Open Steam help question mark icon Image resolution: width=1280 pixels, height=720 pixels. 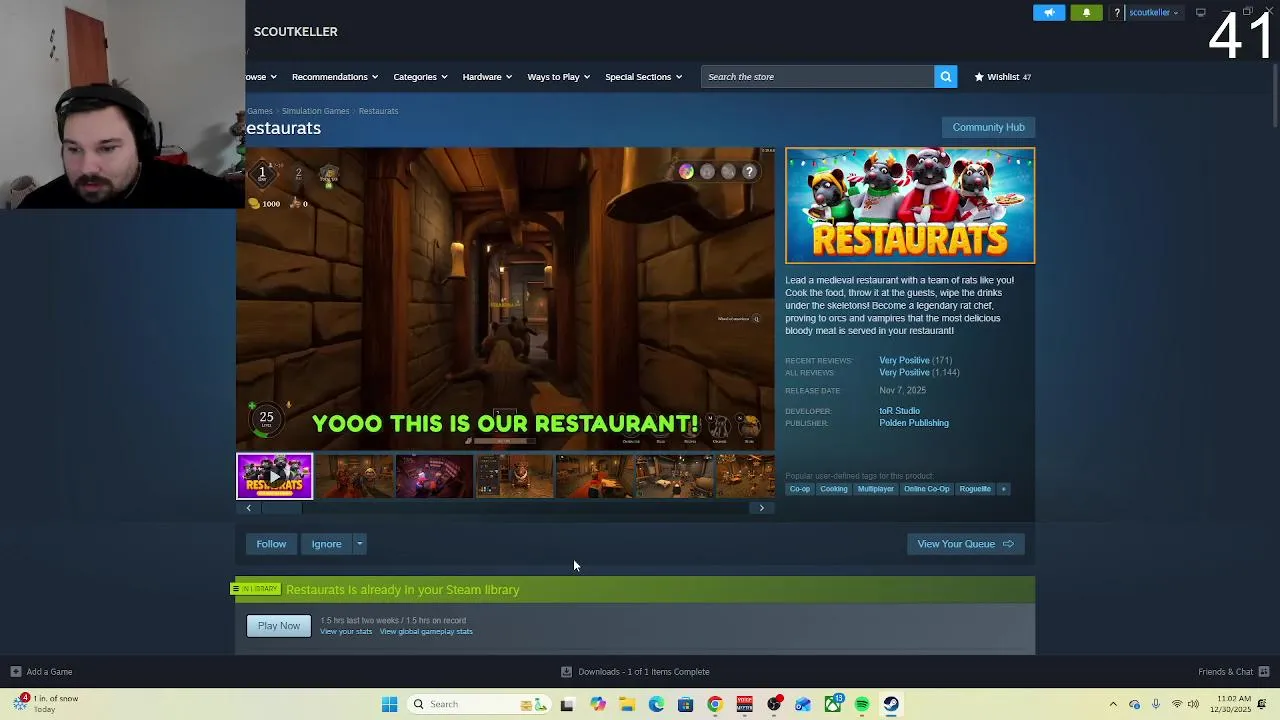(1117, 13)
